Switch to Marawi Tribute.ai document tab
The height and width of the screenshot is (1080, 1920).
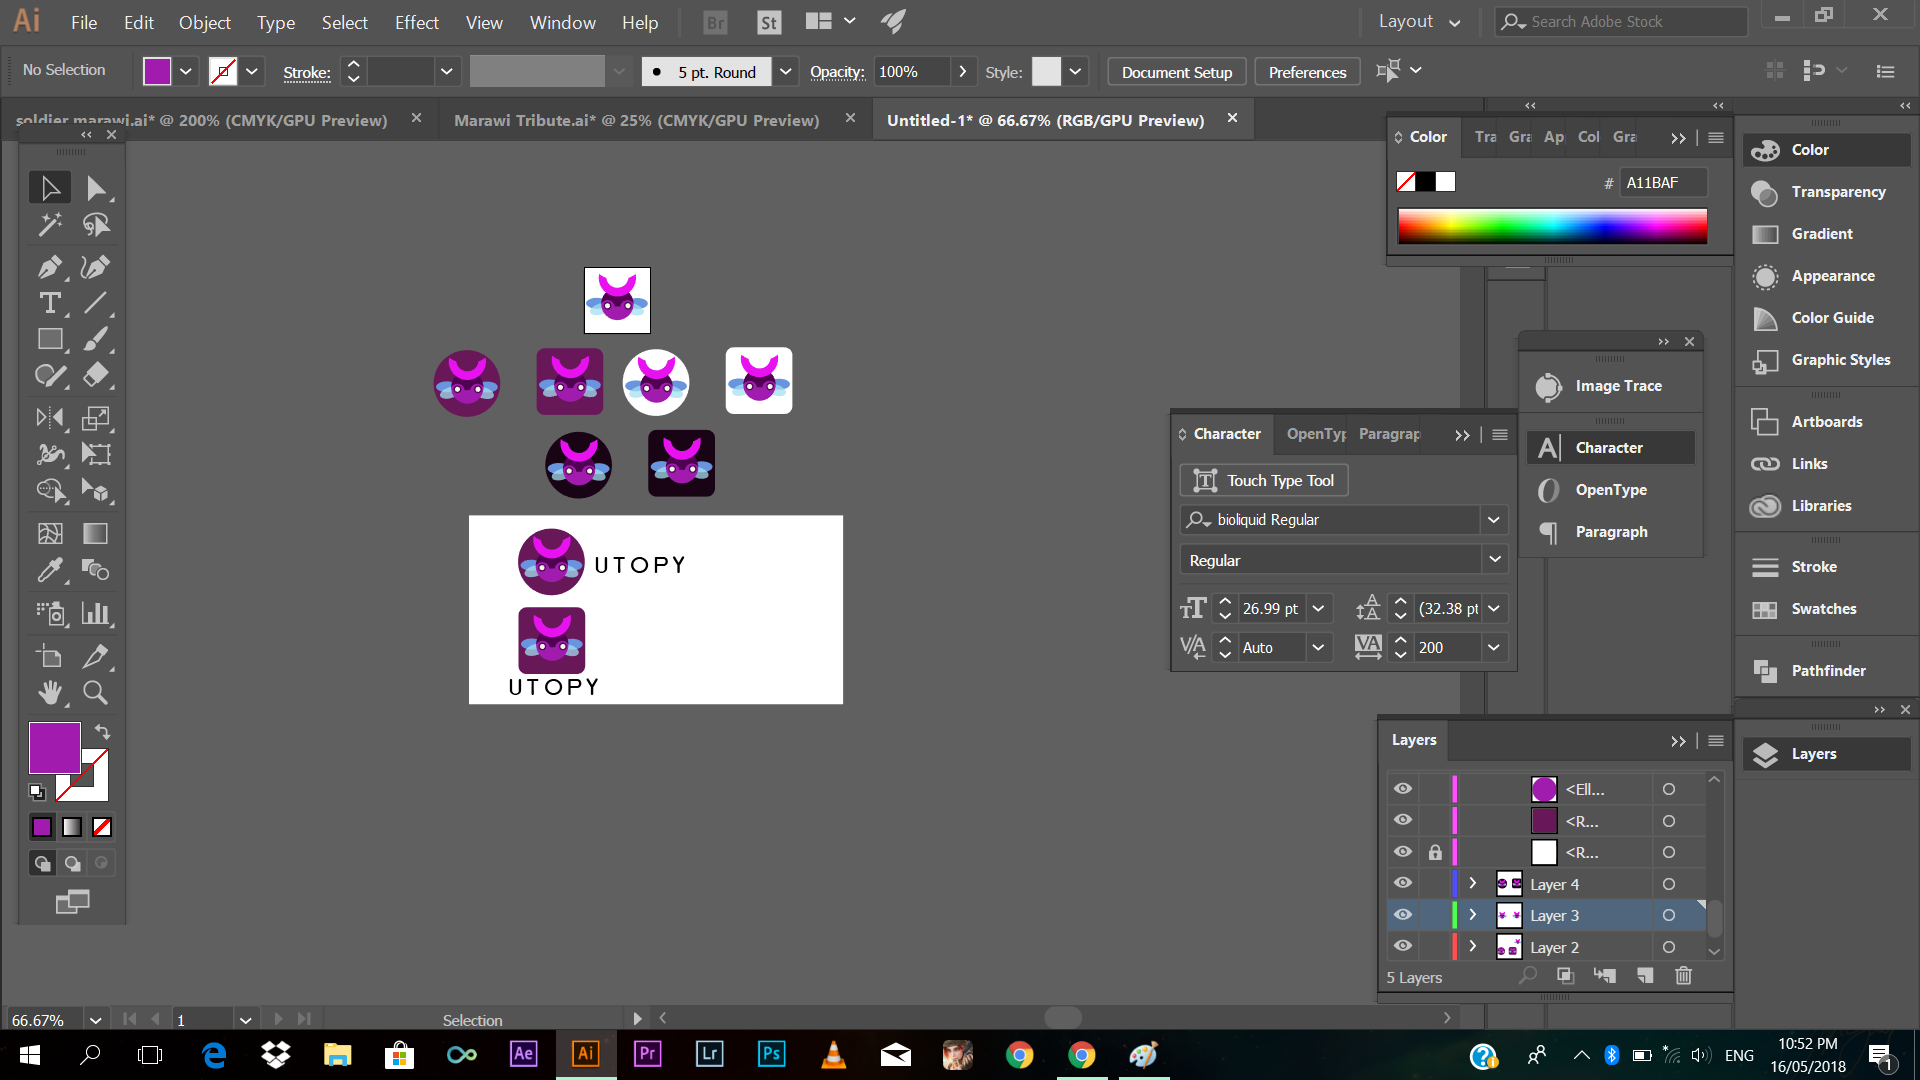click(x=637, y=120)
